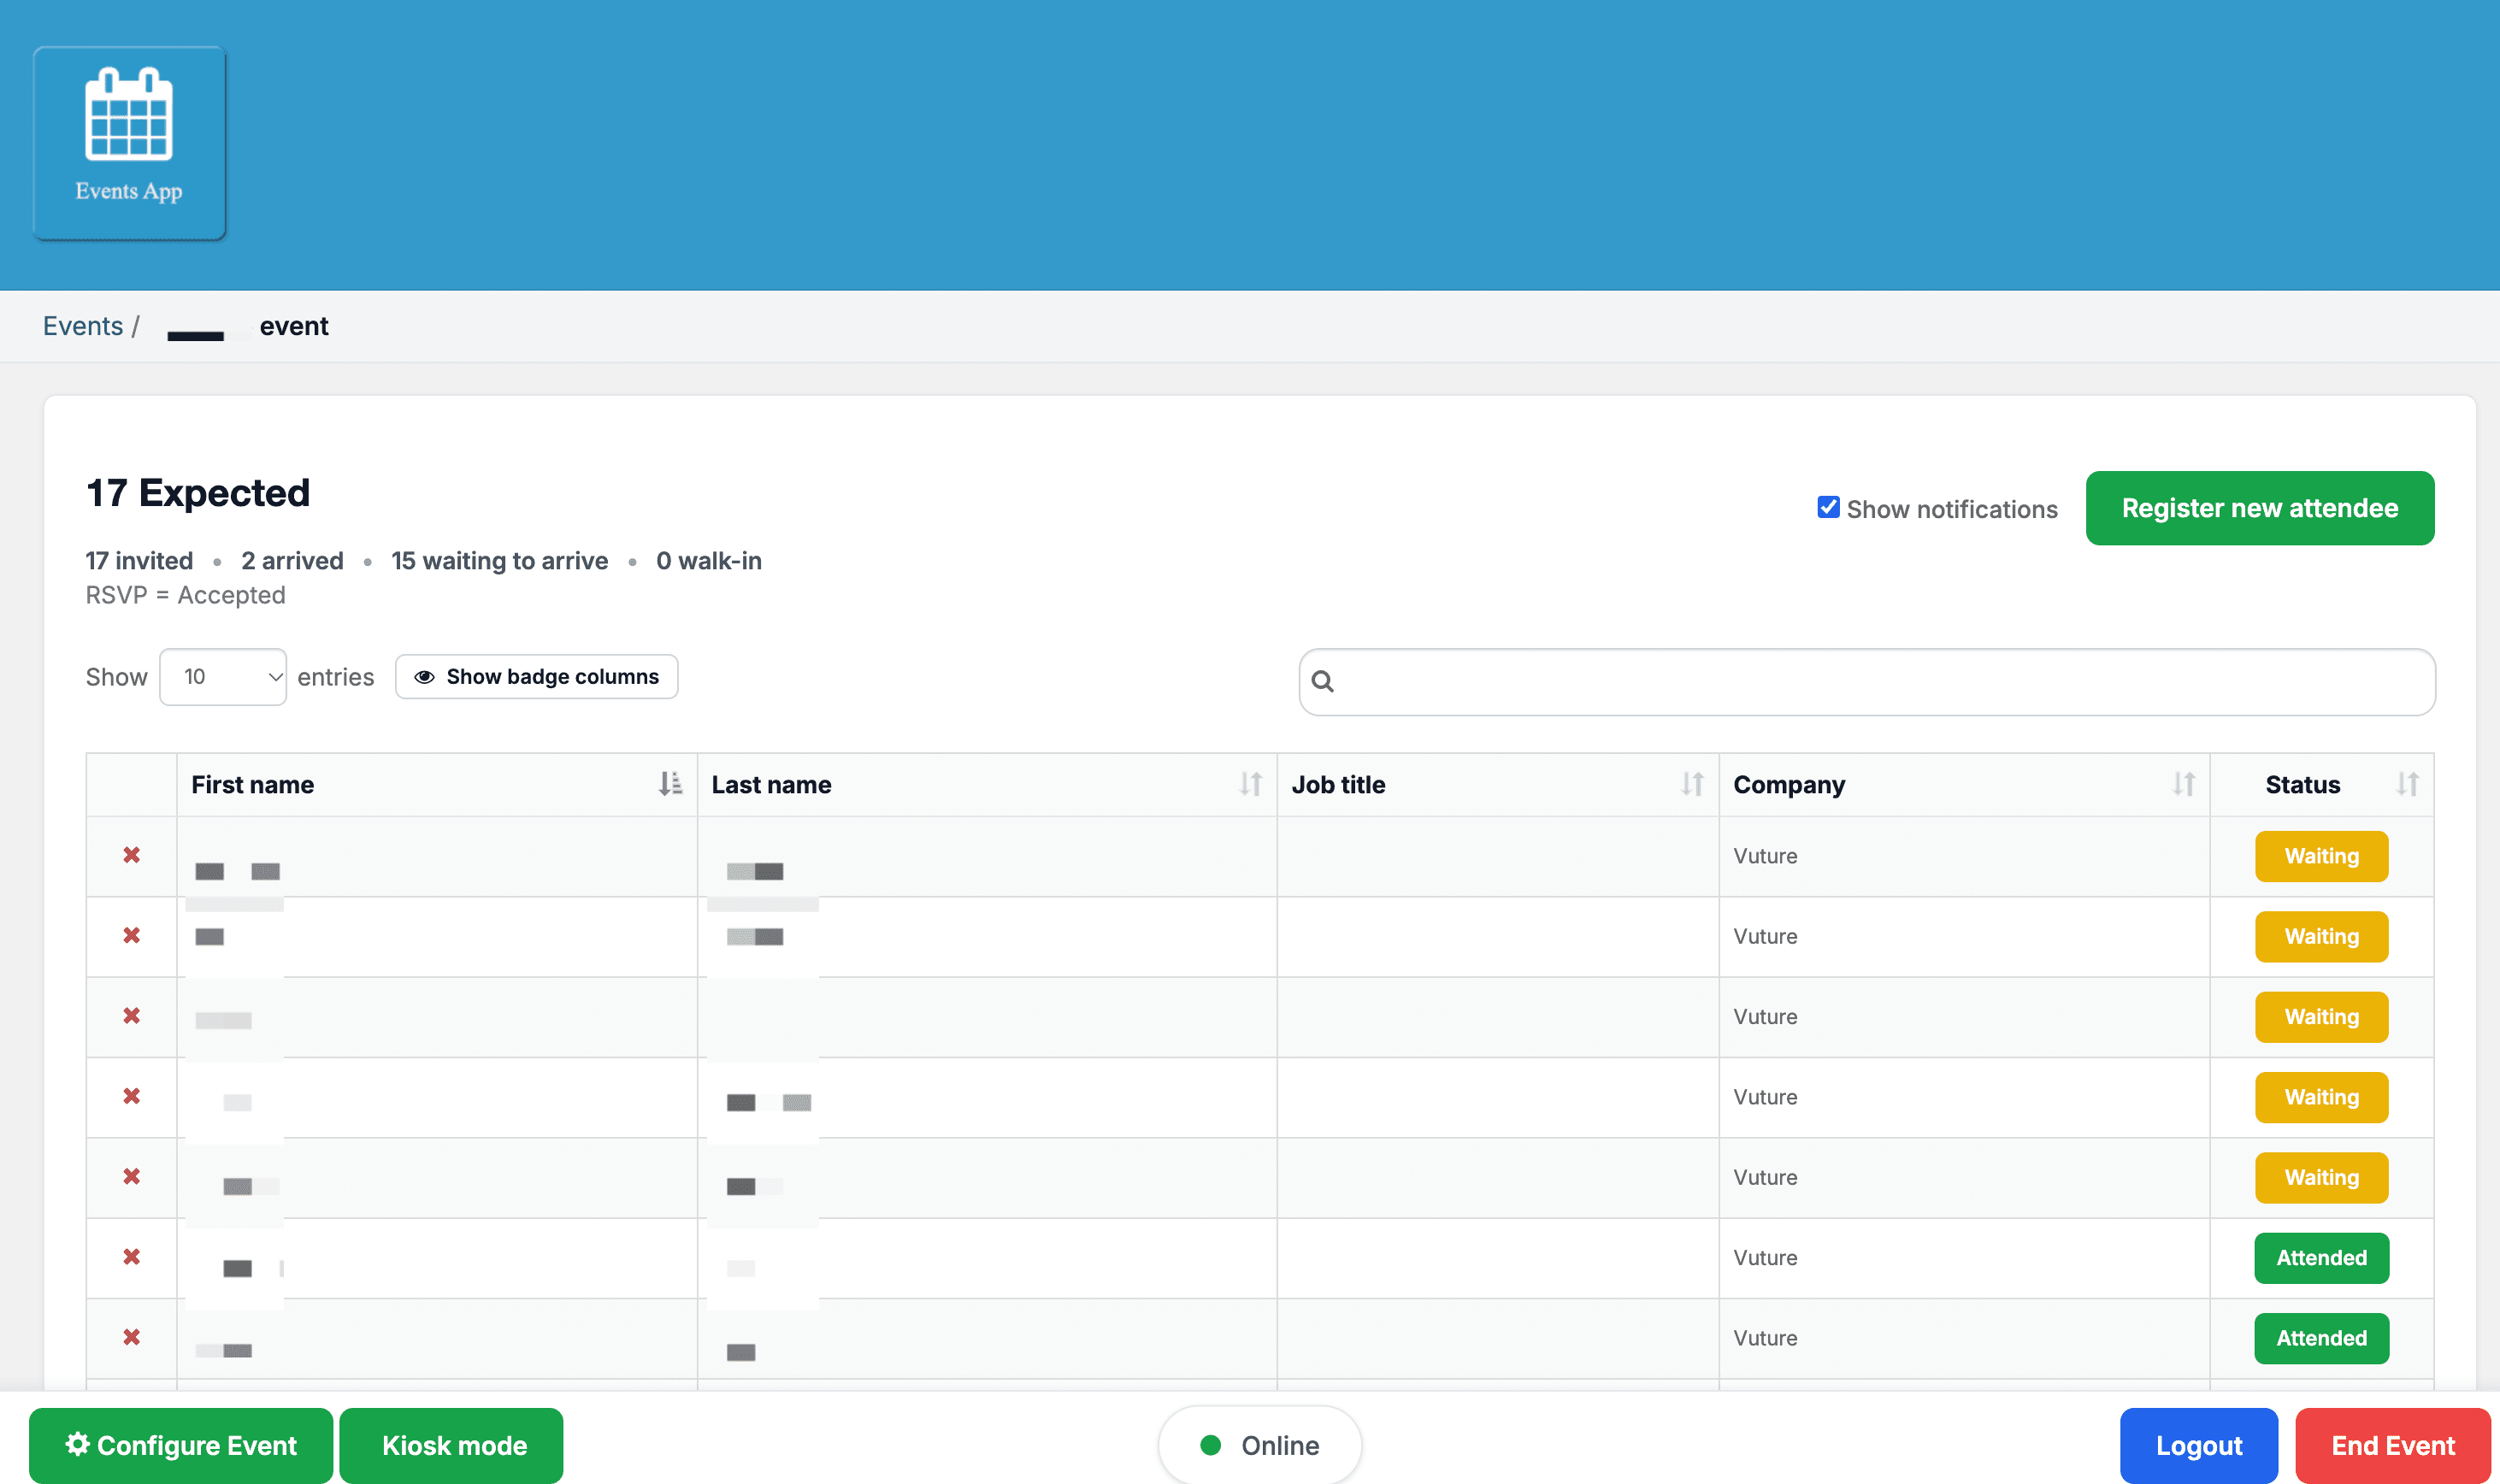End the event with the End Event button
Screen dimensions: 2500x1484
2392,1445
